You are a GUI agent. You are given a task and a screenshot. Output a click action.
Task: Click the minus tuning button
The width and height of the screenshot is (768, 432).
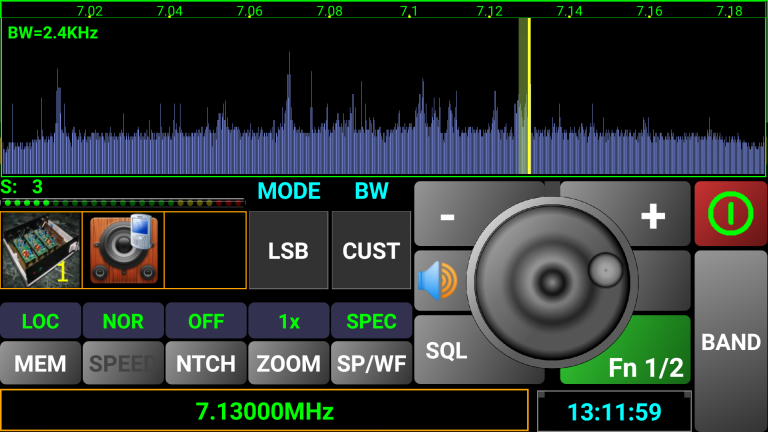[x=447, y=216]
